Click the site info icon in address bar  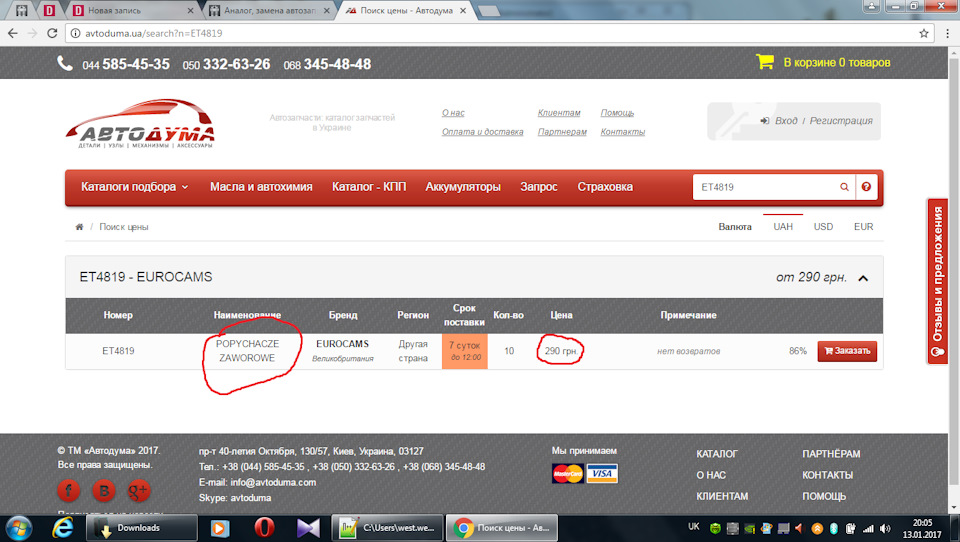[x=75, y=33]
